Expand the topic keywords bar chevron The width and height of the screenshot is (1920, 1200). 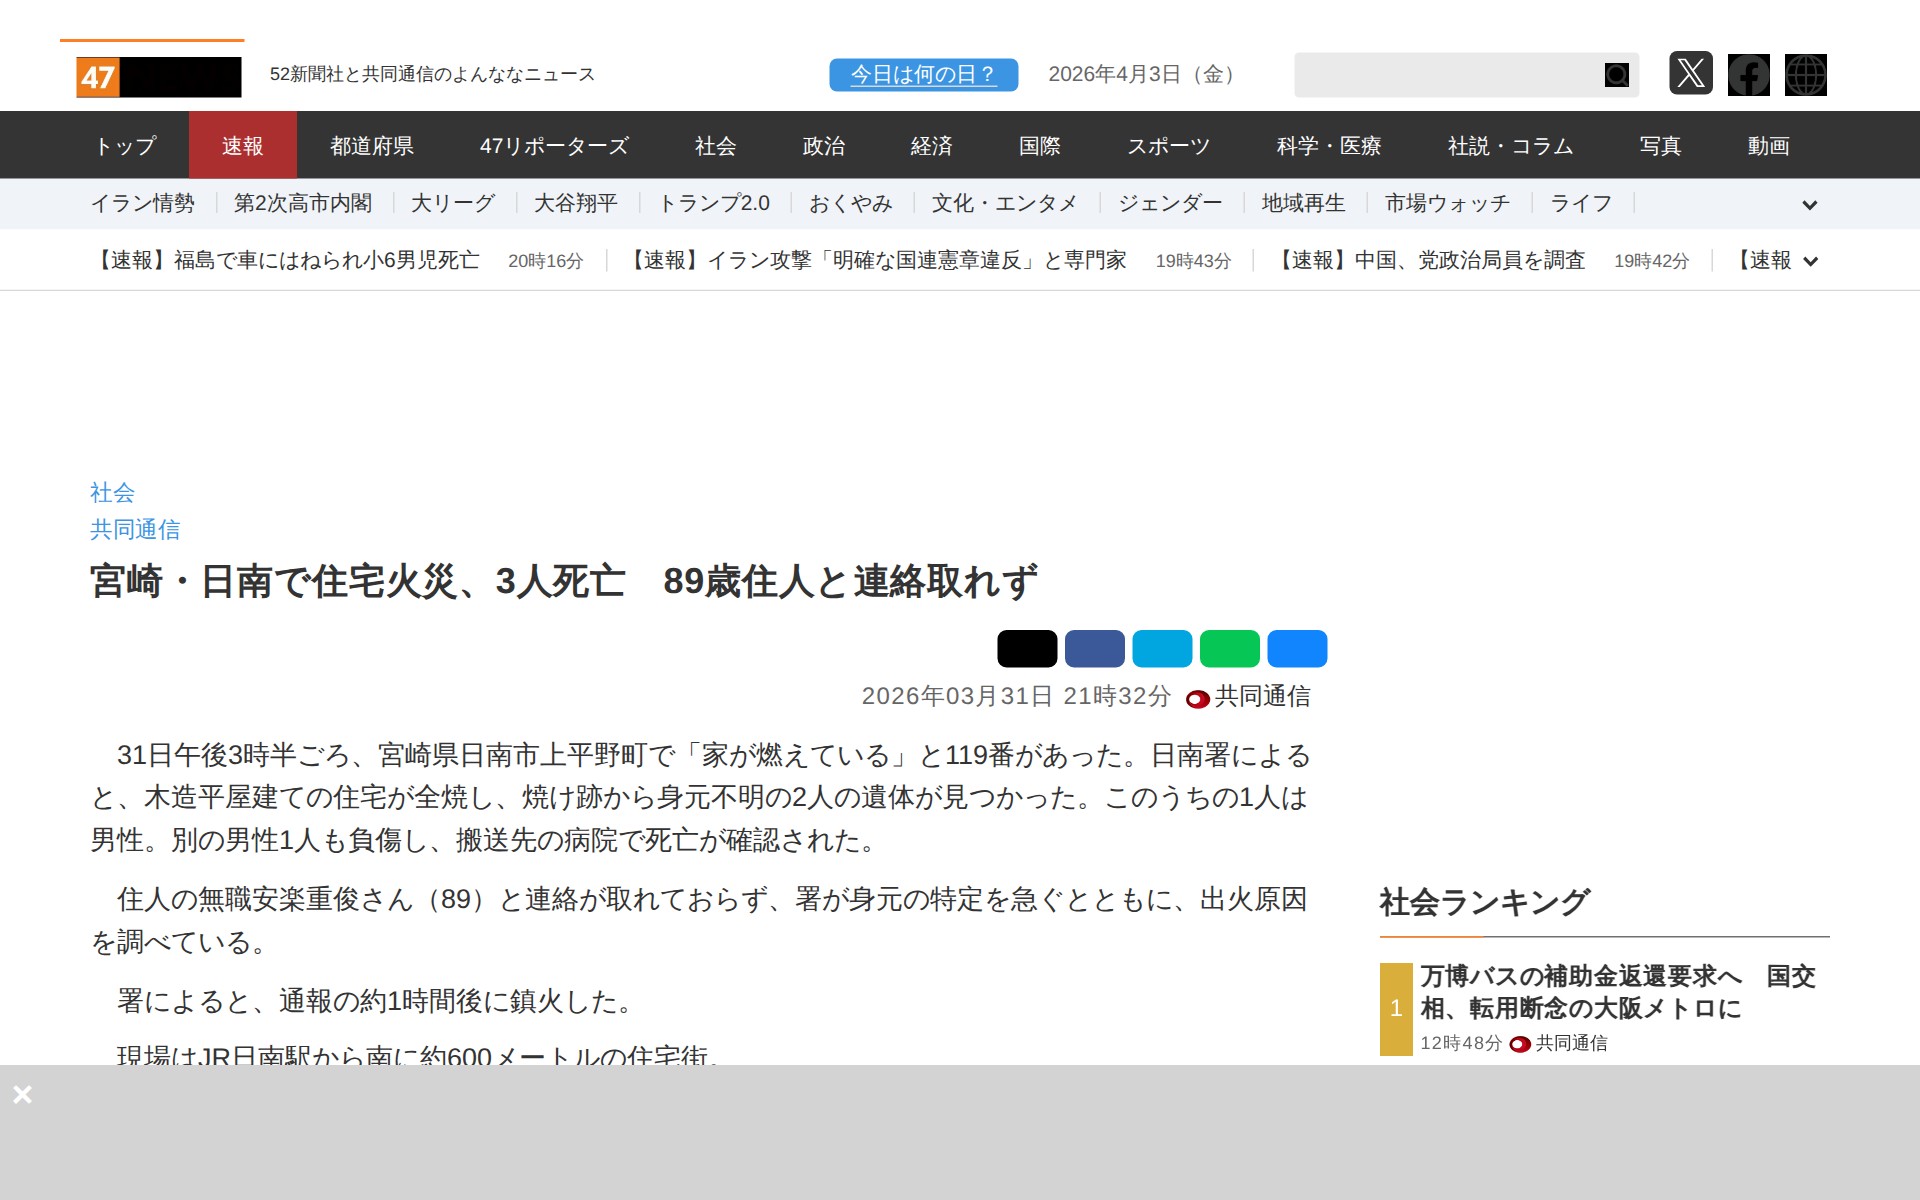point(1809,205)
